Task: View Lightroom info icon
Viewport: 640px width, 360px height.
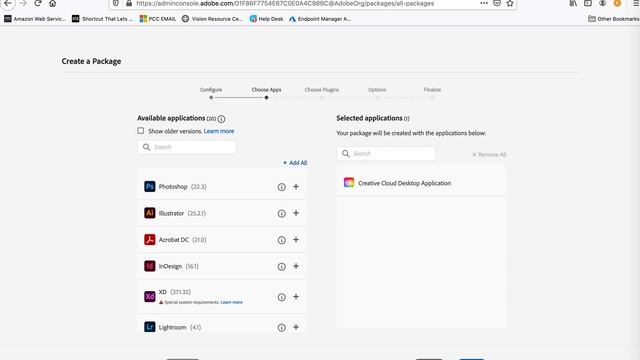Action: [282, 327]
